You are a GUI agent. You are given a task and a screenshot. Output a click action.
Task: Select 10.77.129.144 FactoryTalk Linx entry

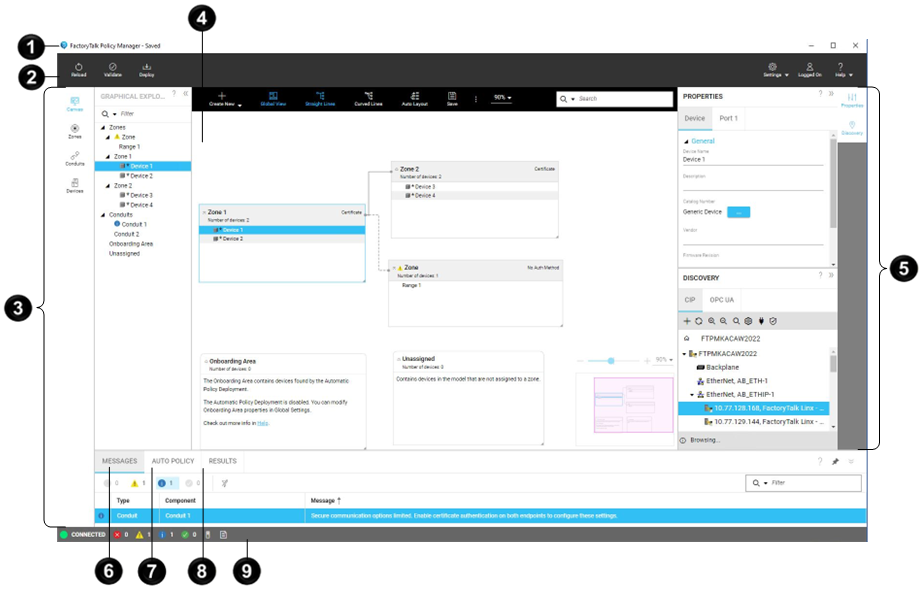764,422
